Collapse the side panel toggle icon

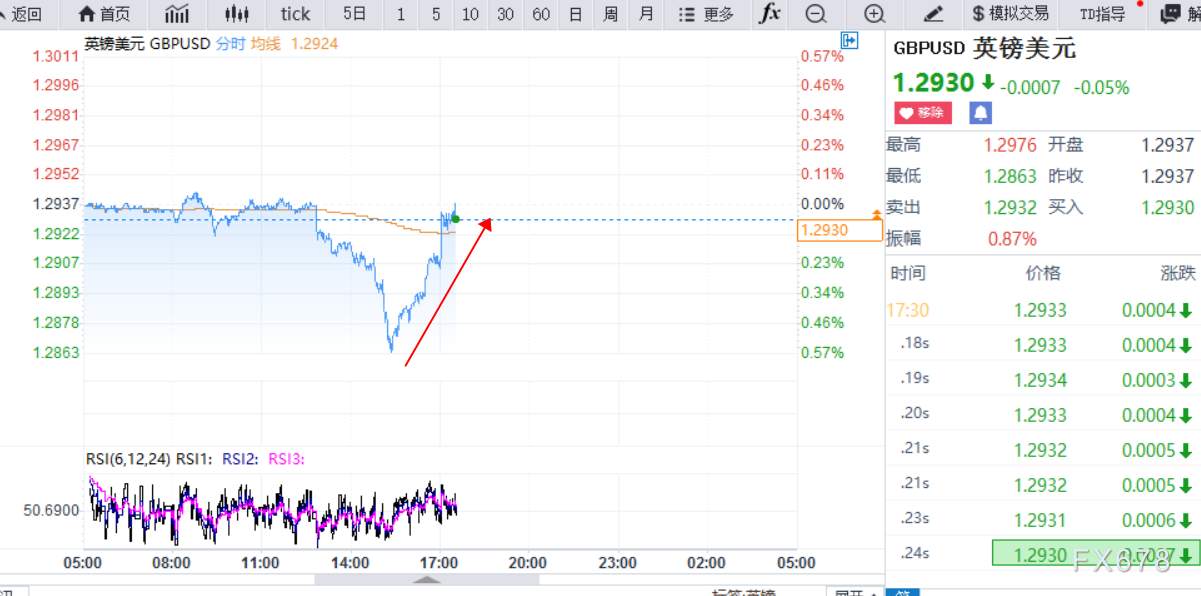pos(850,40)
